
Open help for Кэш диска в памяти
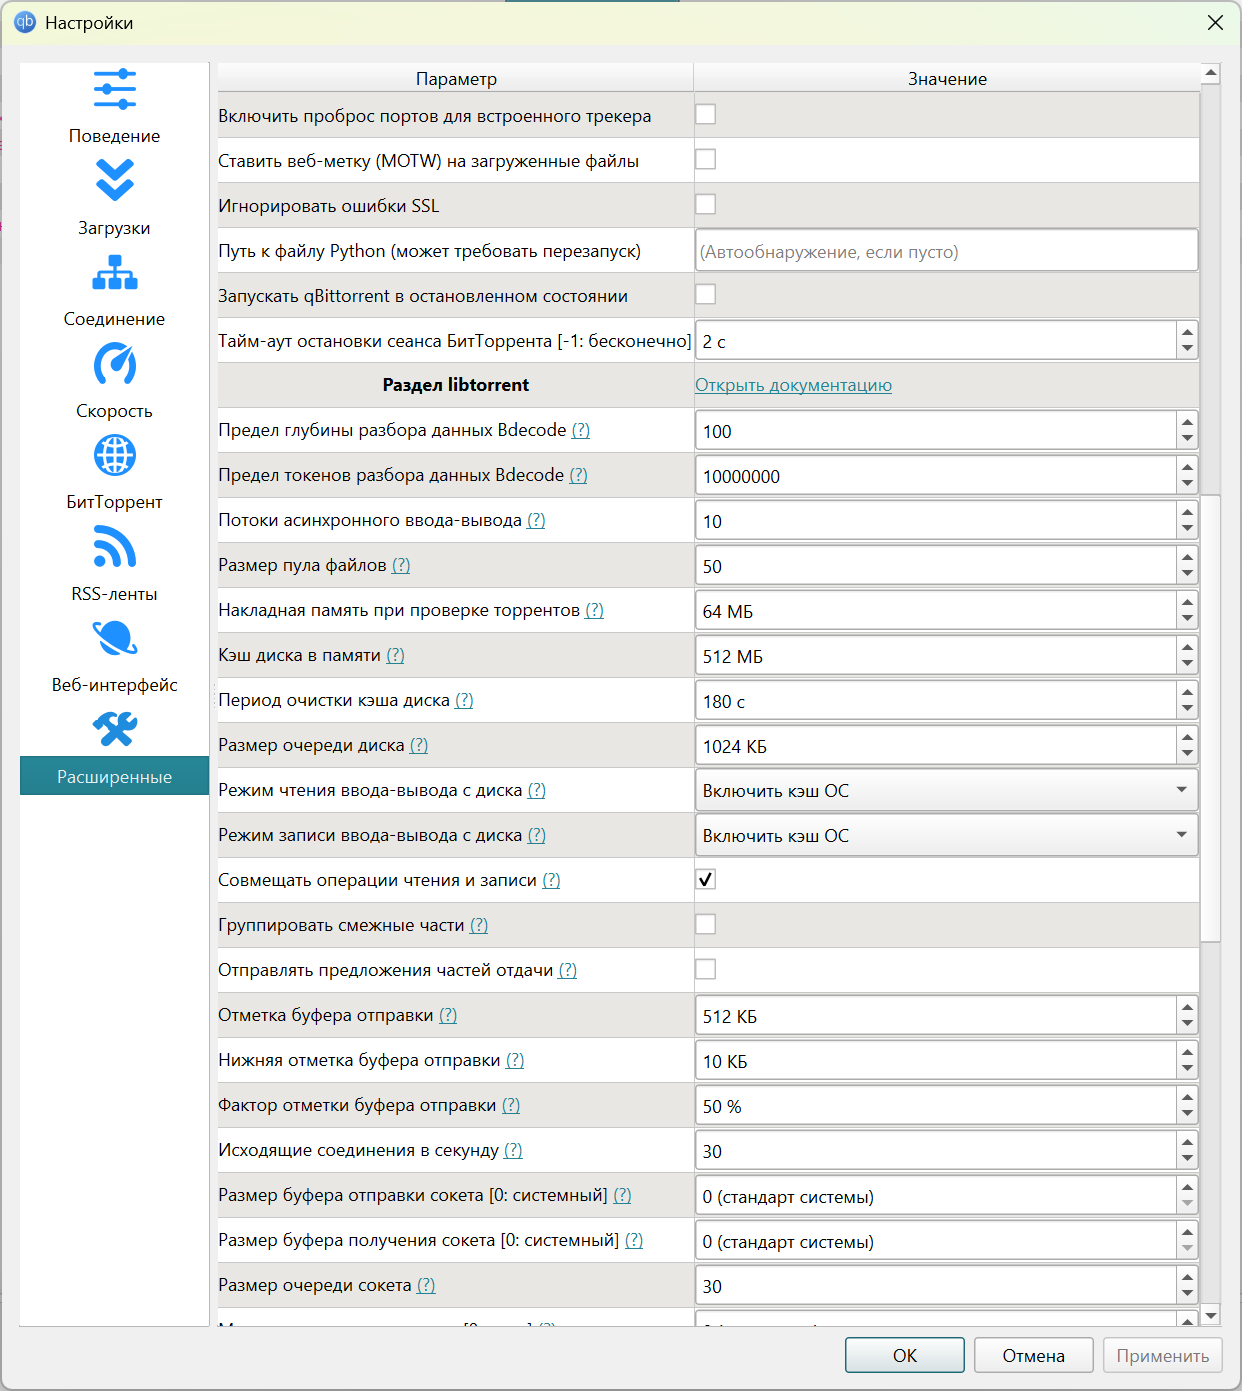(396, 655)
